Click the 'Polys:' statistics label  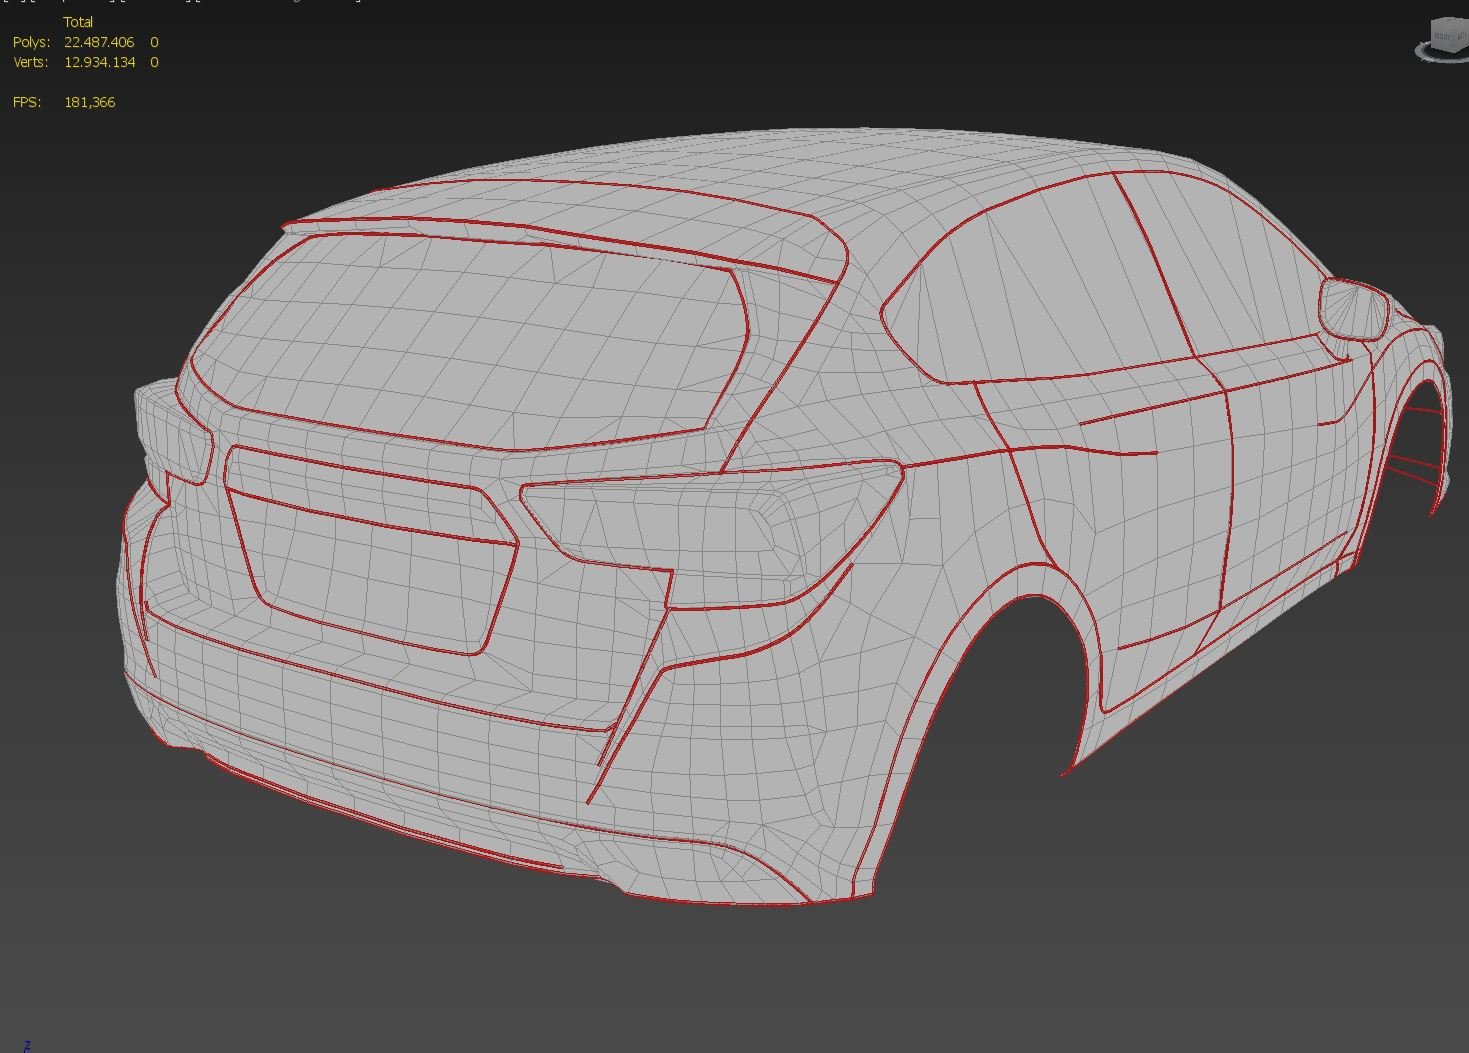pyautogui.click(x=31, y=42)
